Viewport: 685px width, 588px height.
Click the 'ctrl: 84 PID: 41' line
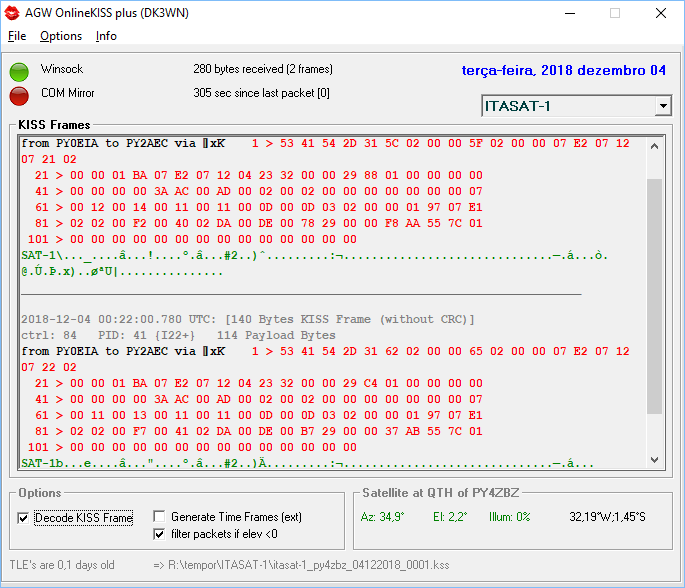click(x=178, y=336)
